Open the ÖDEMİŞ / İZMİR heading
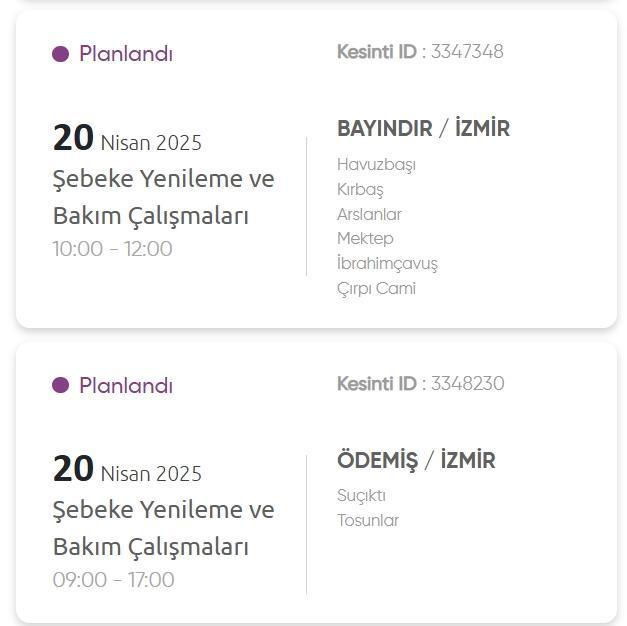Viewport: 627px width, 626px height. (x=416, y=460)
